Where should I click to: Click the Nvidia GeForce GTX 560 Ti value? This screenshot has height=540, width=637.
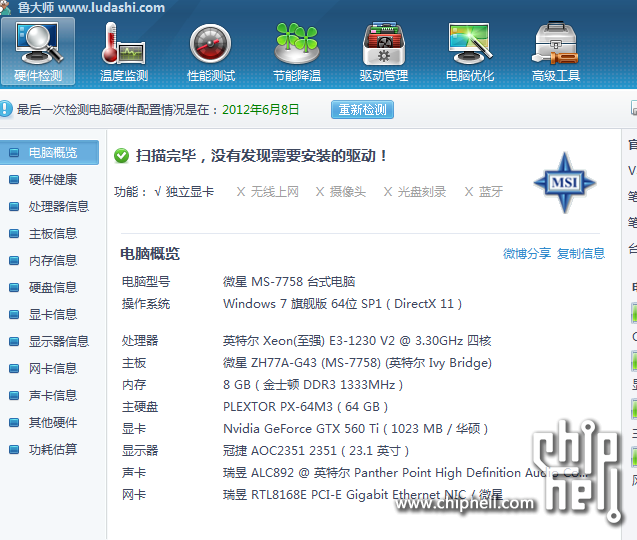tap(355, 429)
